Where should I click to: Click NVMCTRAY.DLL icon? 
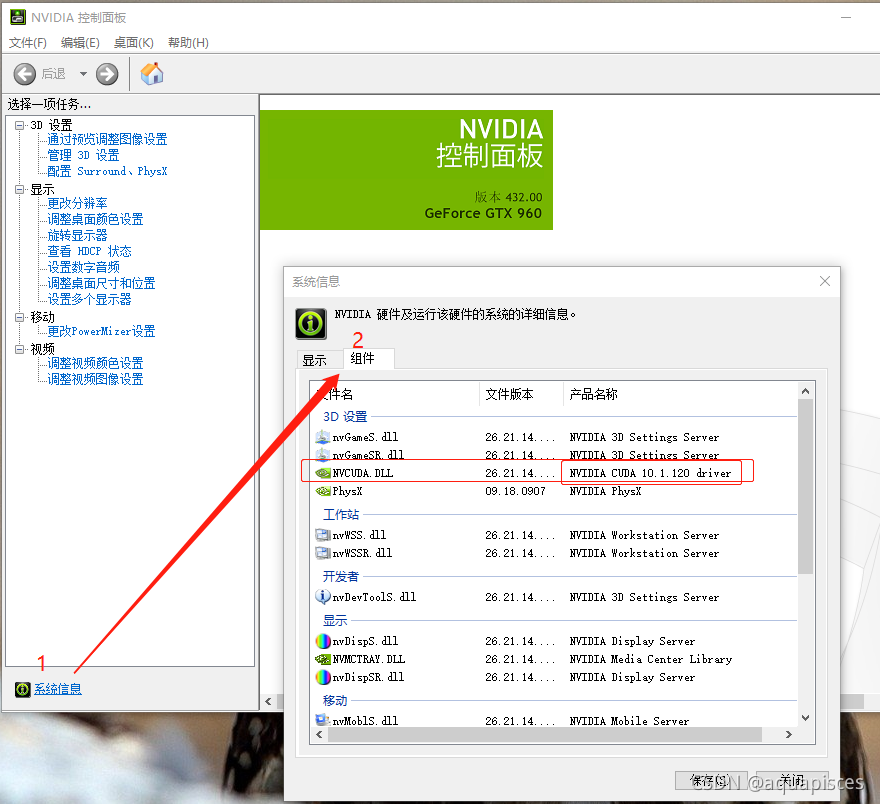point(323,659)
